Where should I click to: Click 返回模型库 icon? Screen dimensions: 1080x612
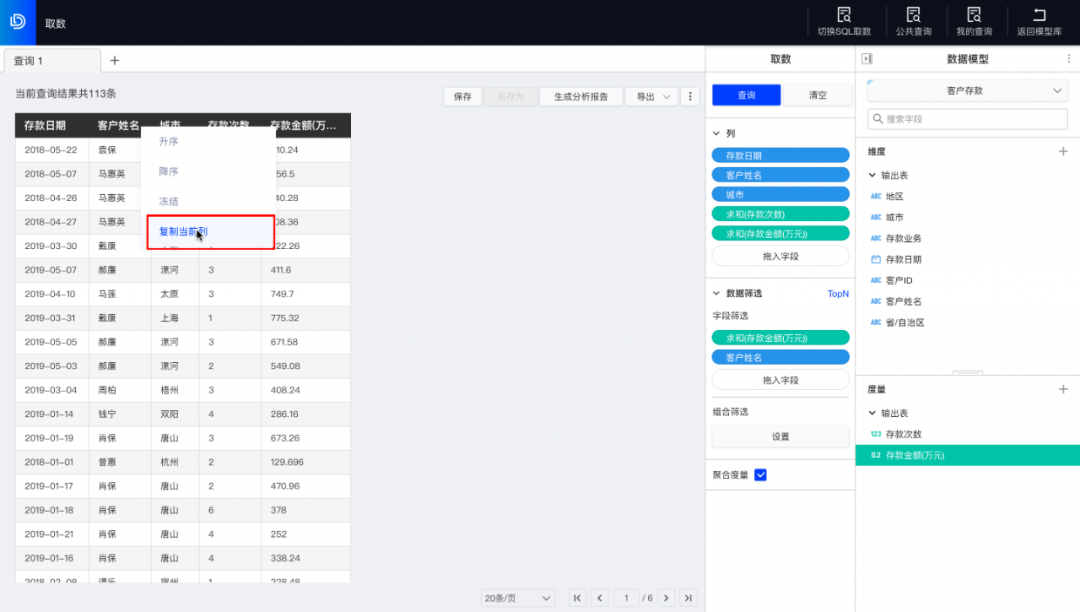(1039, 15)
